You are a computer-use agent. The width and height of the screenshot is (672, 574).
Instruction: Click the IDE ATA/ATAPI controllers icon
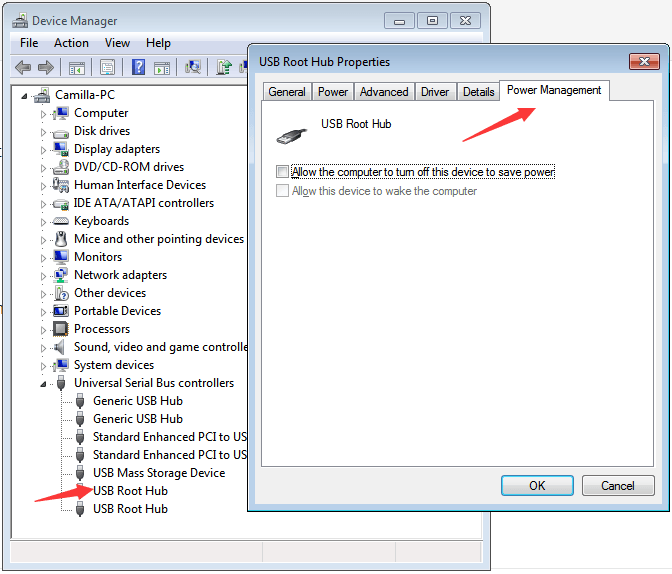(60, 204)
